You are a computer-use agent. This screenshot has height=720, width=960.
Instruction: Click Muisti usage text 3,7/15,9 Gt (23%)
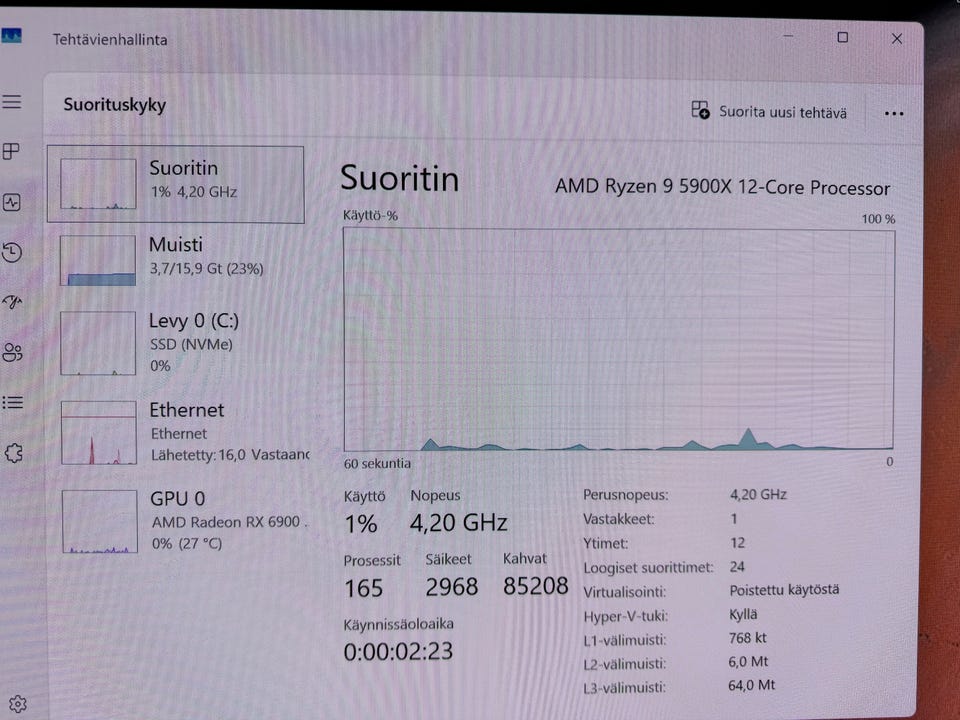(x=206, y=268)
